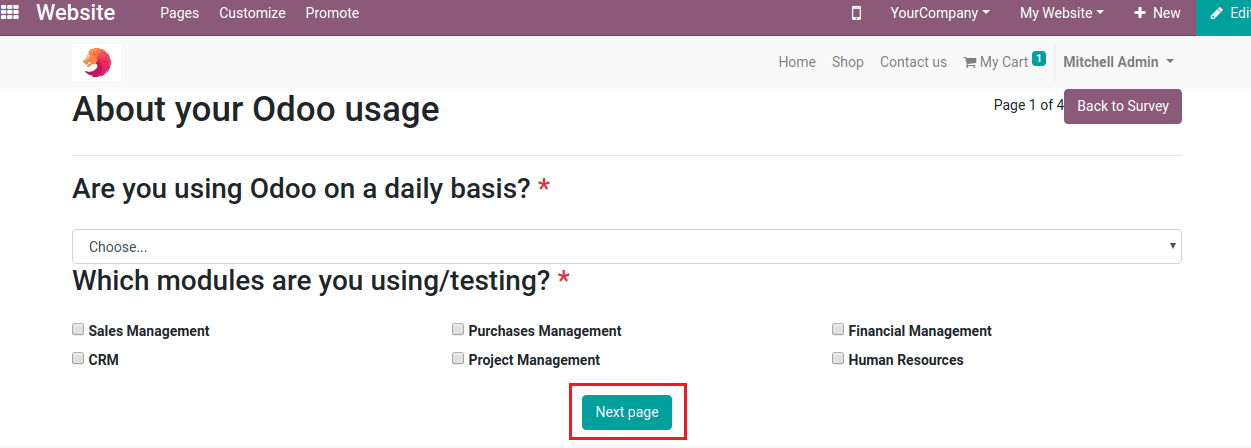Click the 'Page 1 of 4' indicator text
The image size is (1251, 448).
[1028, 105]
